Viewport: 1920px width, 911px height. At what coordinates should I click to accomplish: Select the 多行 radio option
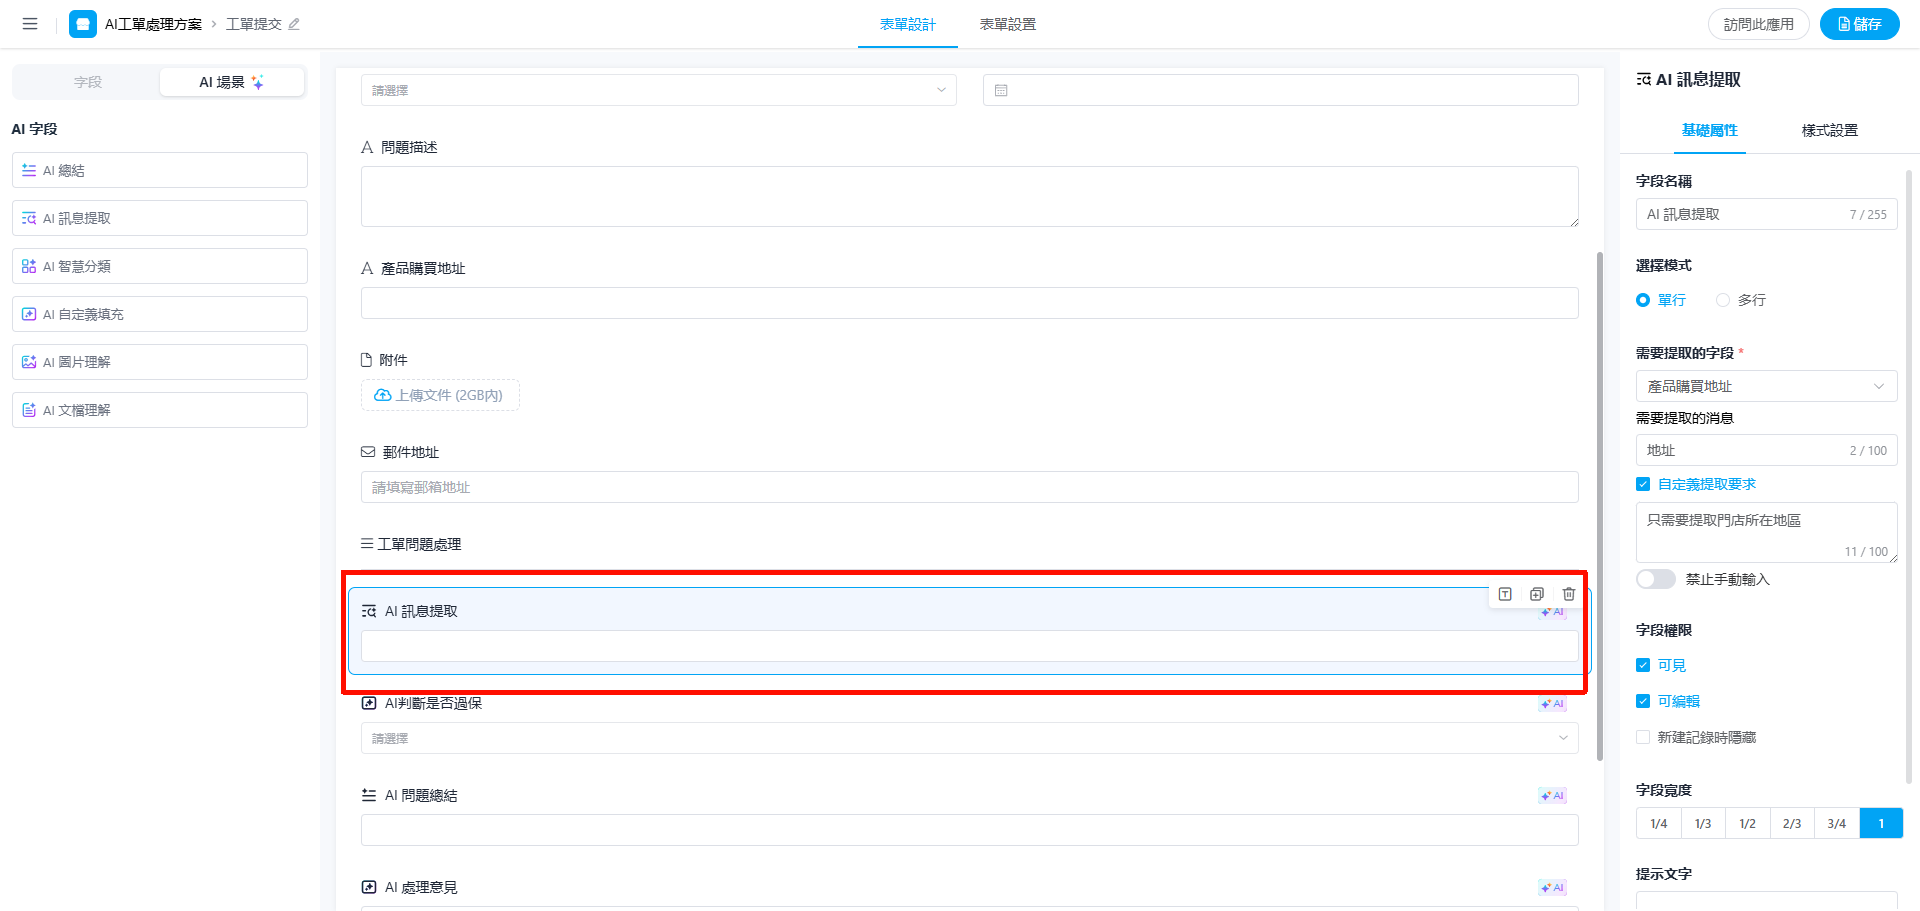pyautogui.click(x=1723, y=300)
